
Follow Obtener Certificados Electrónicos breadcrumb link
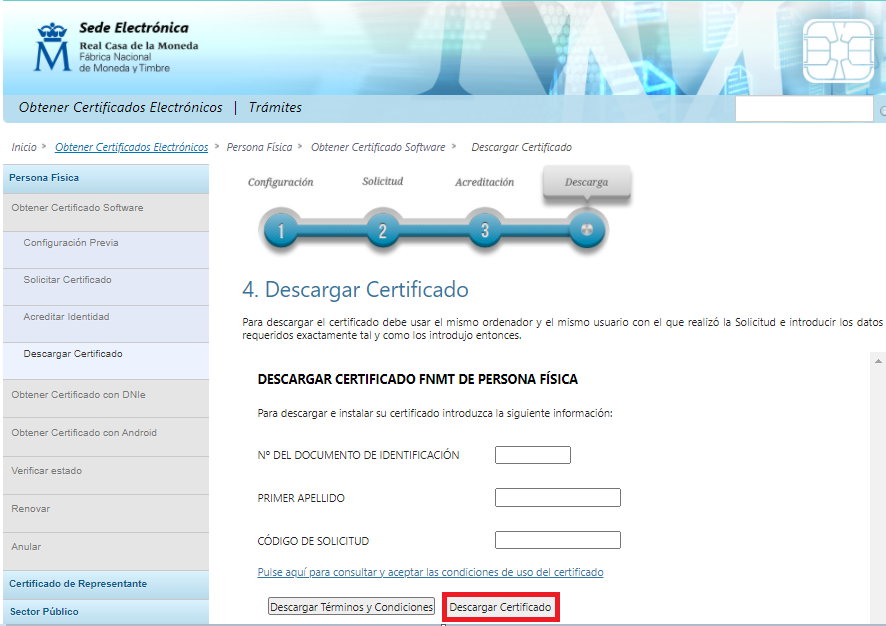click(x=132, y=147)
